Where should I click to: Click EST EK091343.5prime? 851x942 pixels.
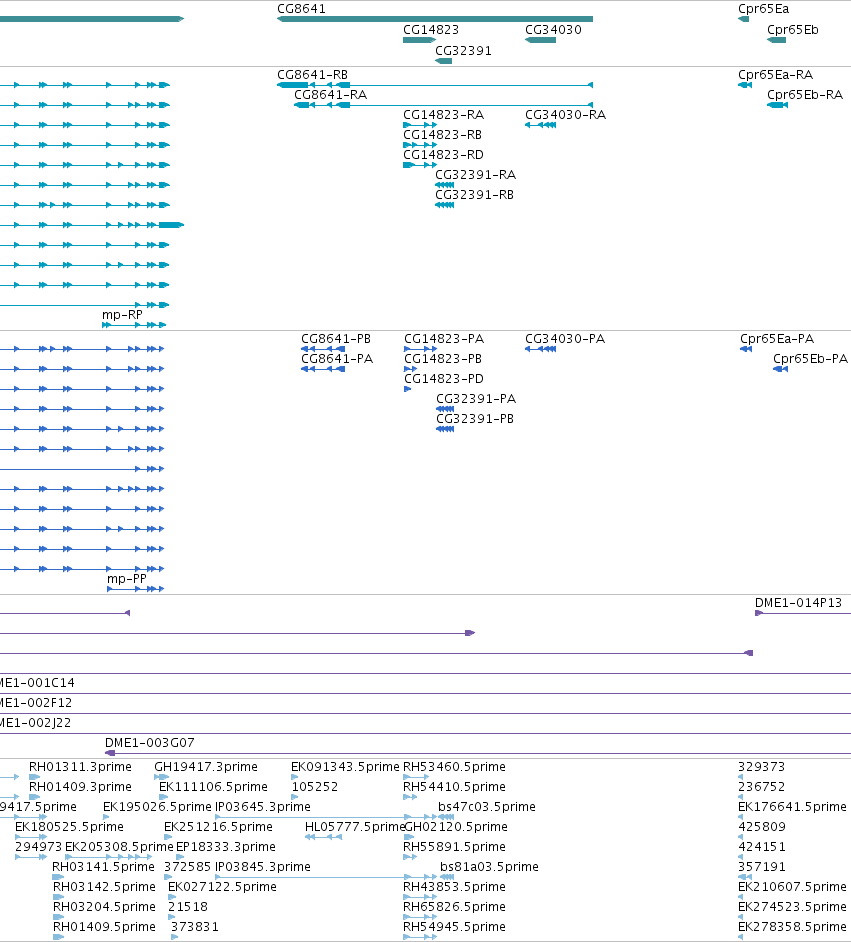point(345,767)
